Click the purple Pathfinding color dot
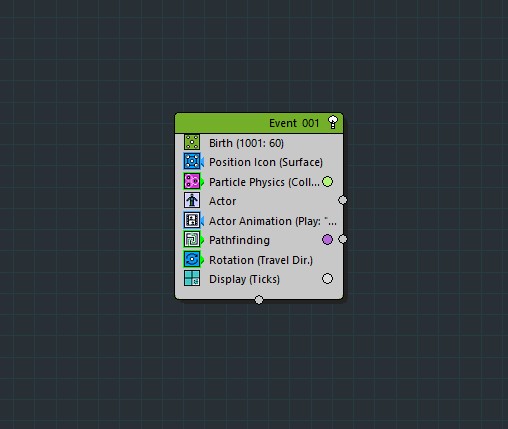Screen dimensions: 508x429 pyautogui.click(x=327, y=239)
